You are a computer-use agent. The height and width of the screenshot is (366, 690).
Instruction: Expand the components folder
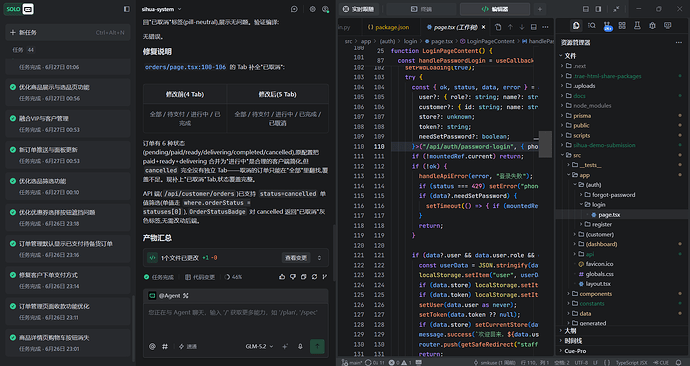[569, 294]
